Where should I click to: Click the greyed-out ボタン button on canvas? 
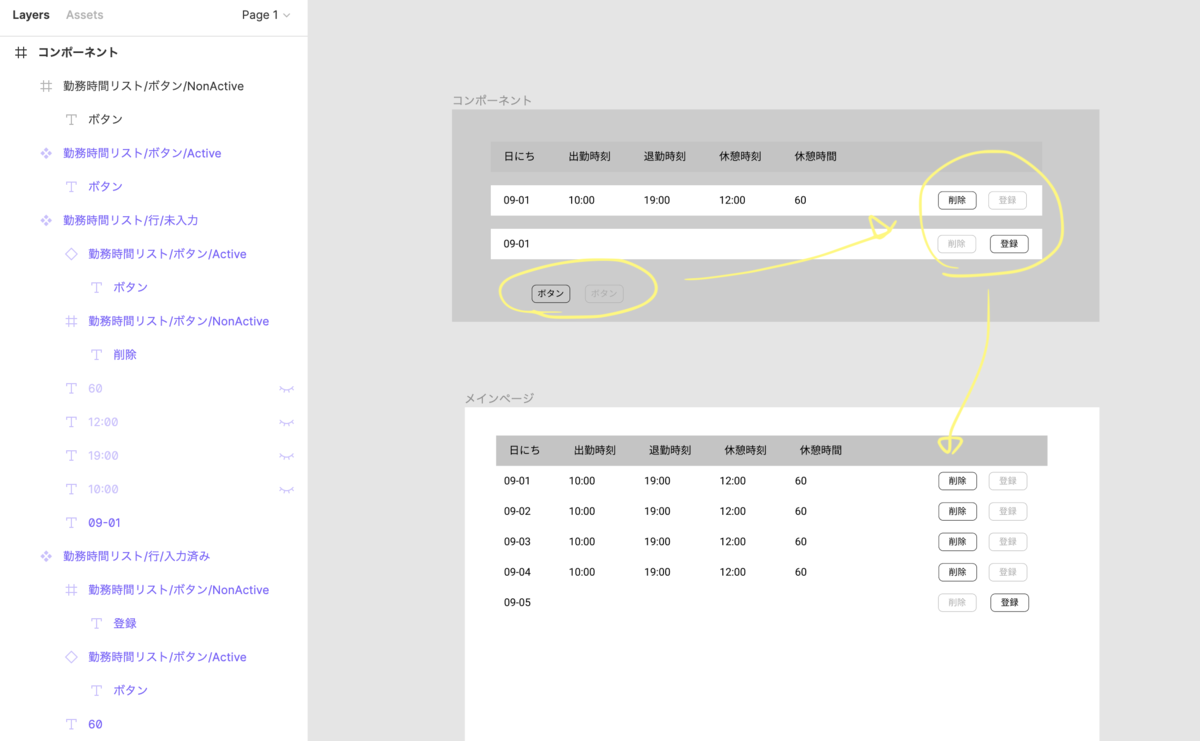[x=604, y=294]
